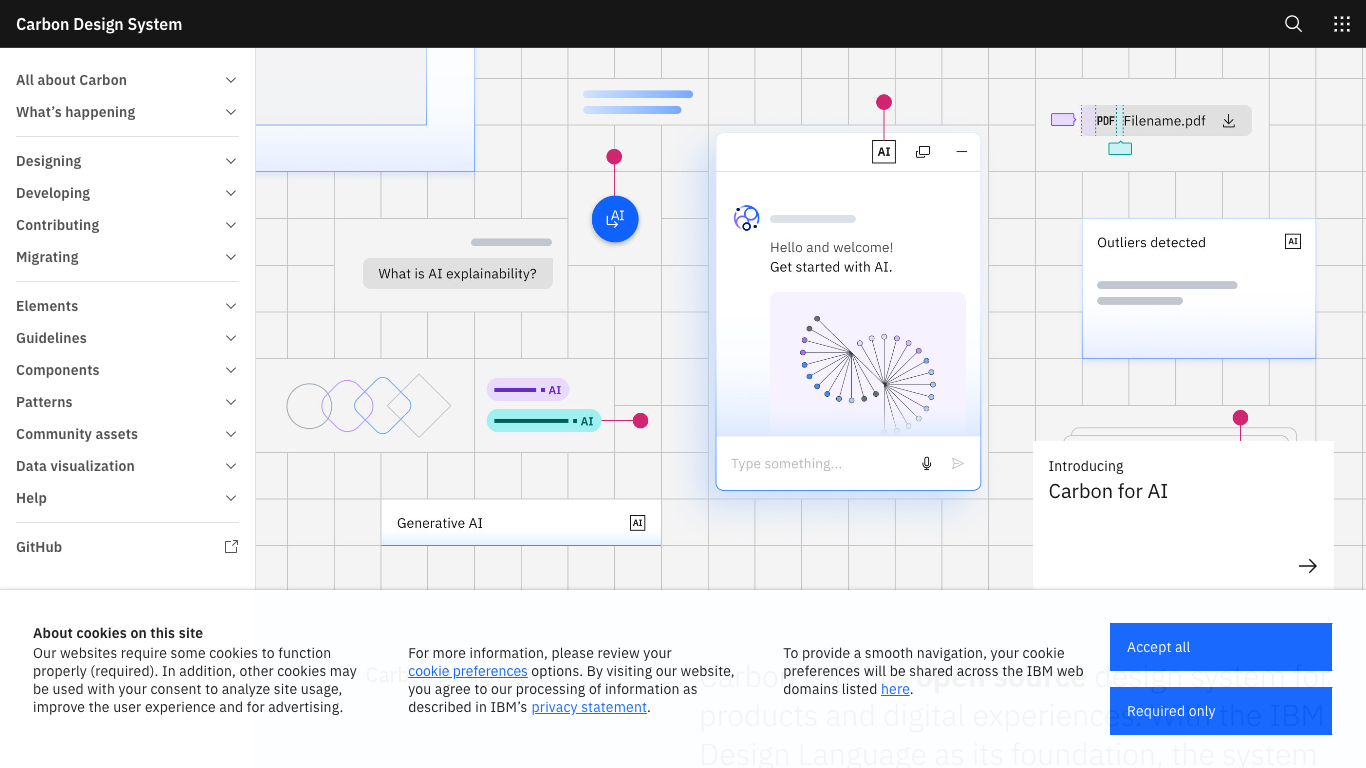Screen dimensions: 1366x768
Task: Click the purple AI tag pill
Action: [528, 390]
